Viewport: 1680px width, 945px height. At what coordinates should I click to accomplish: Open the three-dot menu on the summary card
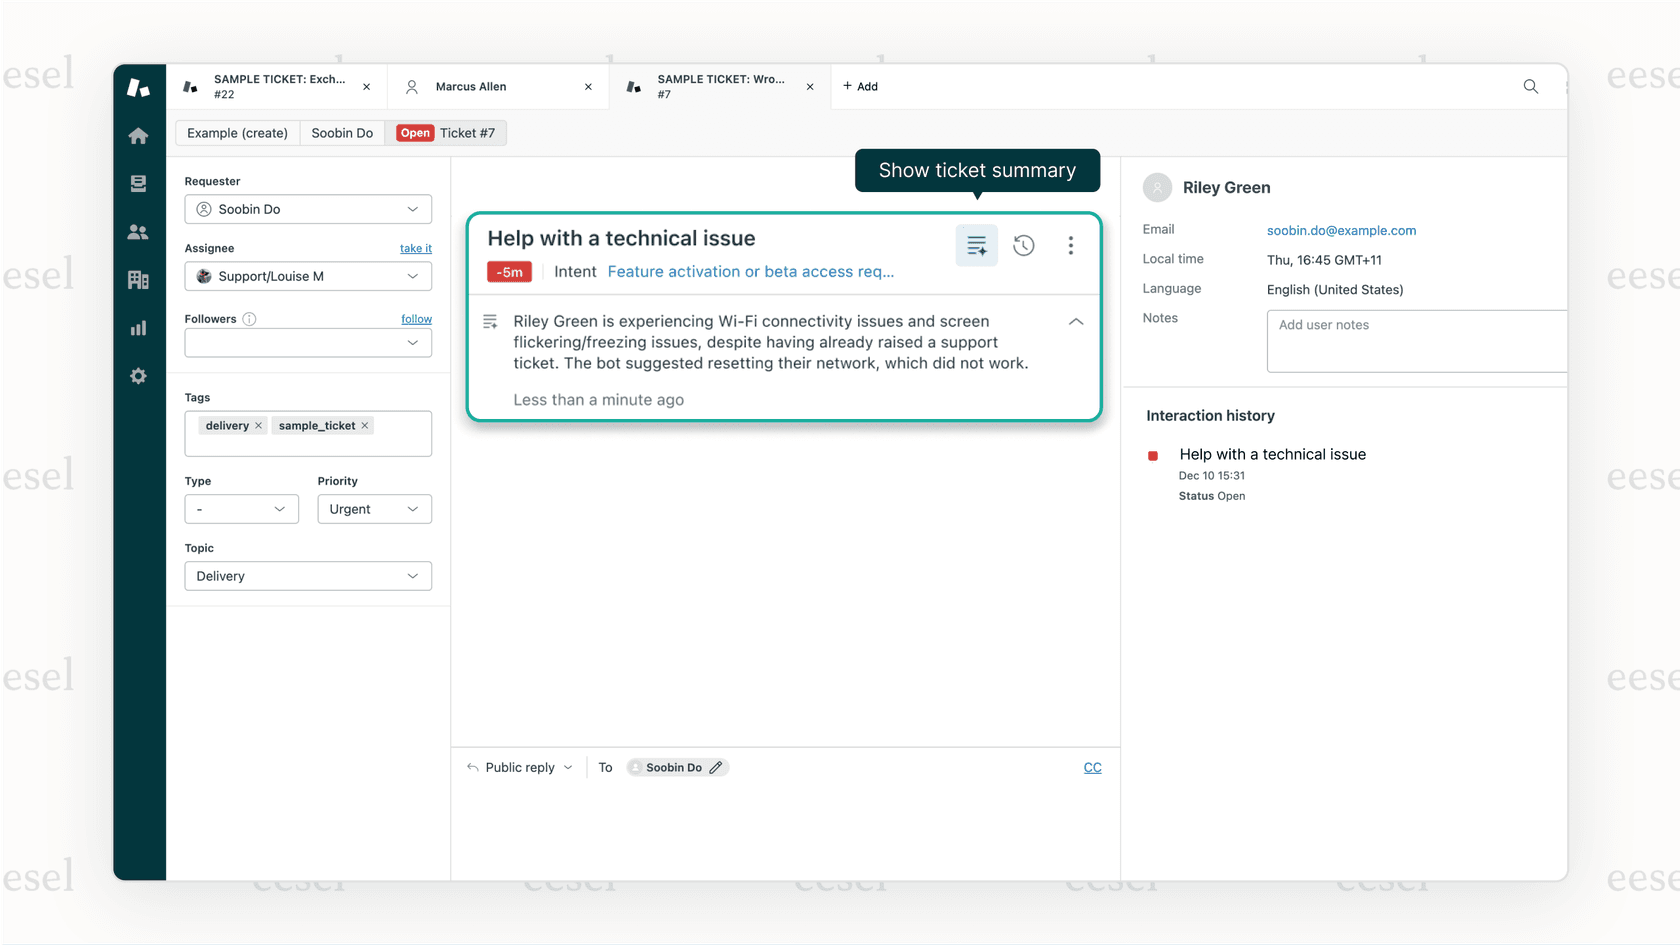1070,245
